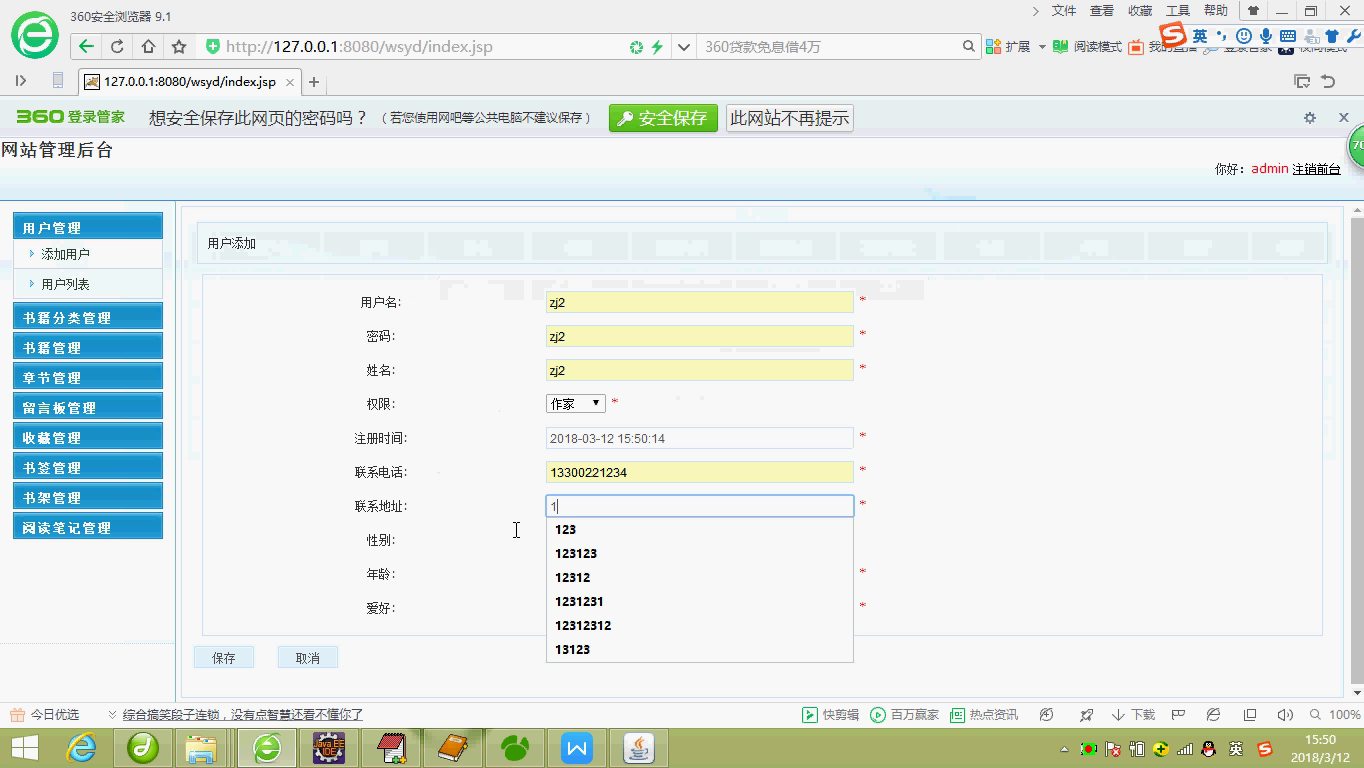The width and height of the screenshot is (1364, 768).
Task: Open the 查看 menu
Action: point(1102,11)
